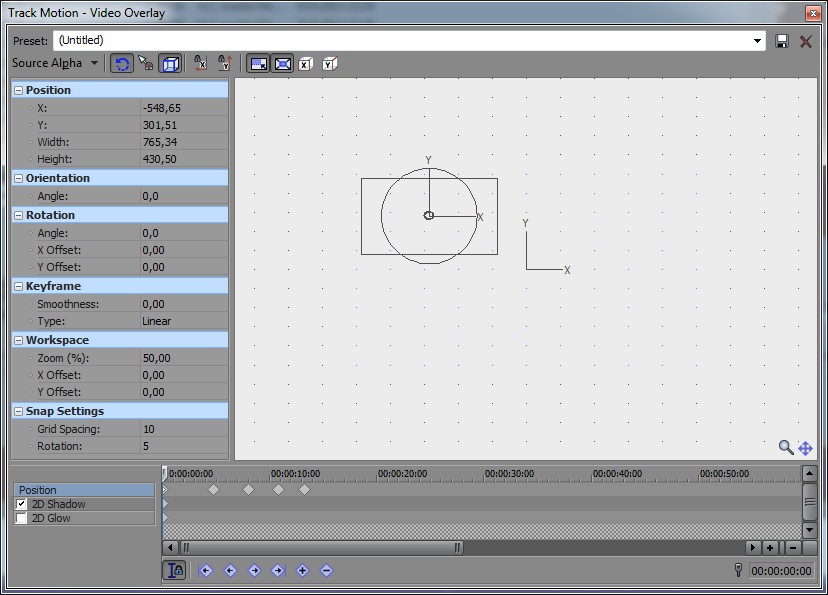Toggle Enable Rotation in the toolbar
Viewport: 828px width, 595px height.
122,63
